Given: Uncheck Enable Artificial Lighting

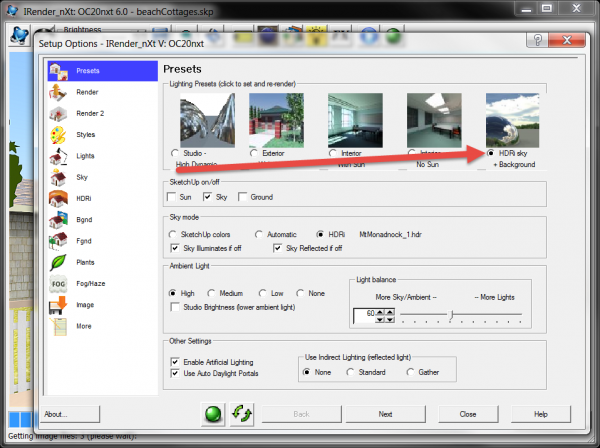Looking at the screenshot, I should pos(175,361).
